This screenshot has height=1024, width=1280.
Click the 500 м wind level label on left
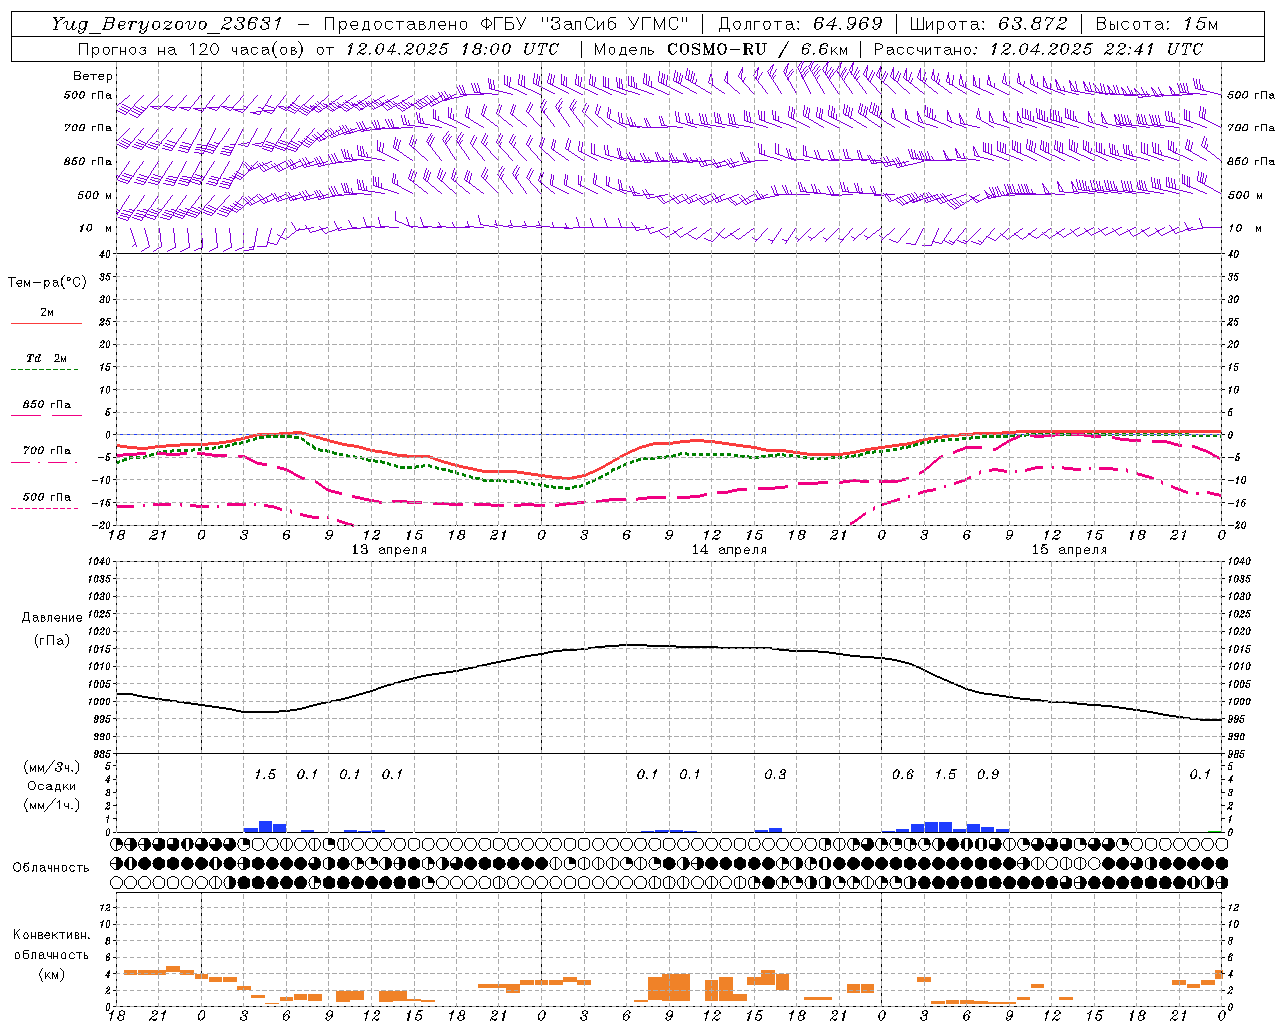click(x=94, y=196)
